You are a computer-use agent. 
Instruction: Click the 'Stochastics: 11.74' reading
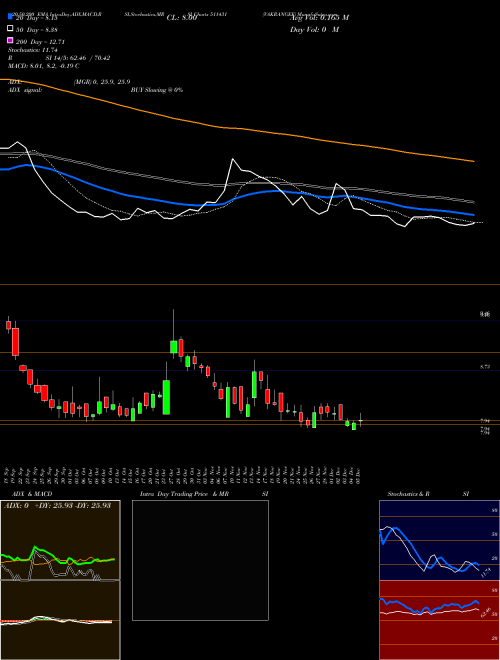point(33,50)
